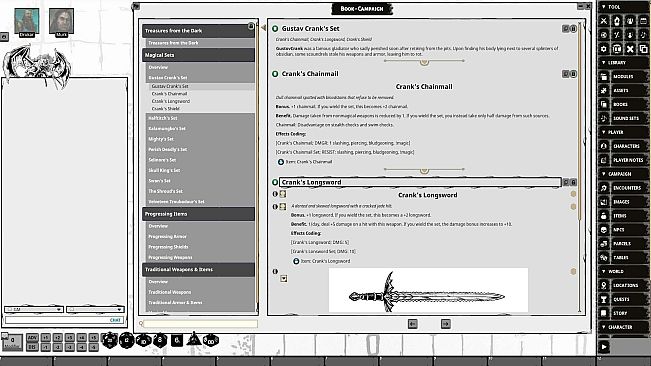Viewport: 651px width, 366px height.
Task: Toggle the -5 modifier button
Action: [x=94, y=347]
